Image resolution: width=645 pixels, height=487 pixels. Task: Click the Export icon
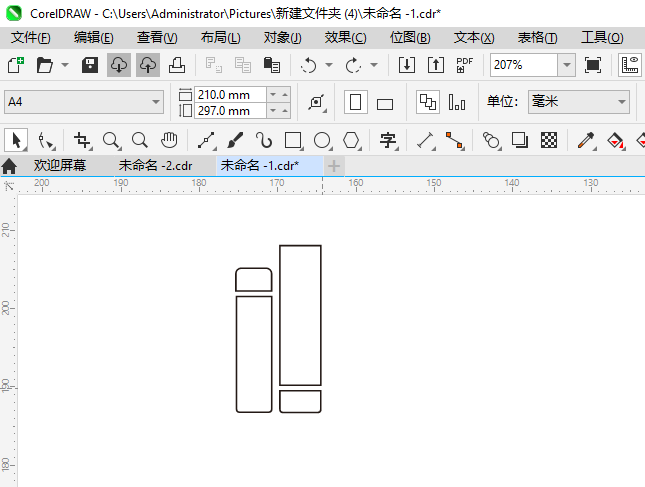click(436, 65)
